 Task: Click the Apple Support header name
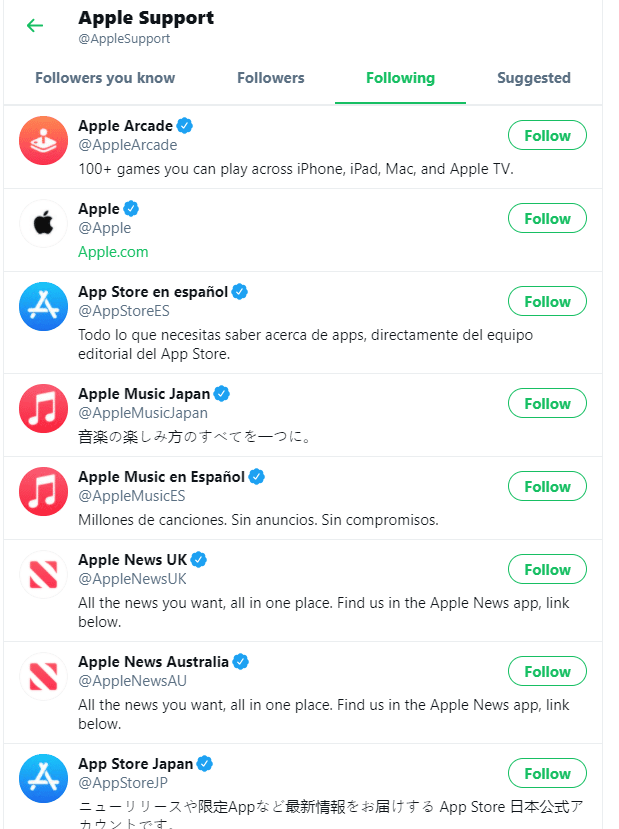coord(146,17)
